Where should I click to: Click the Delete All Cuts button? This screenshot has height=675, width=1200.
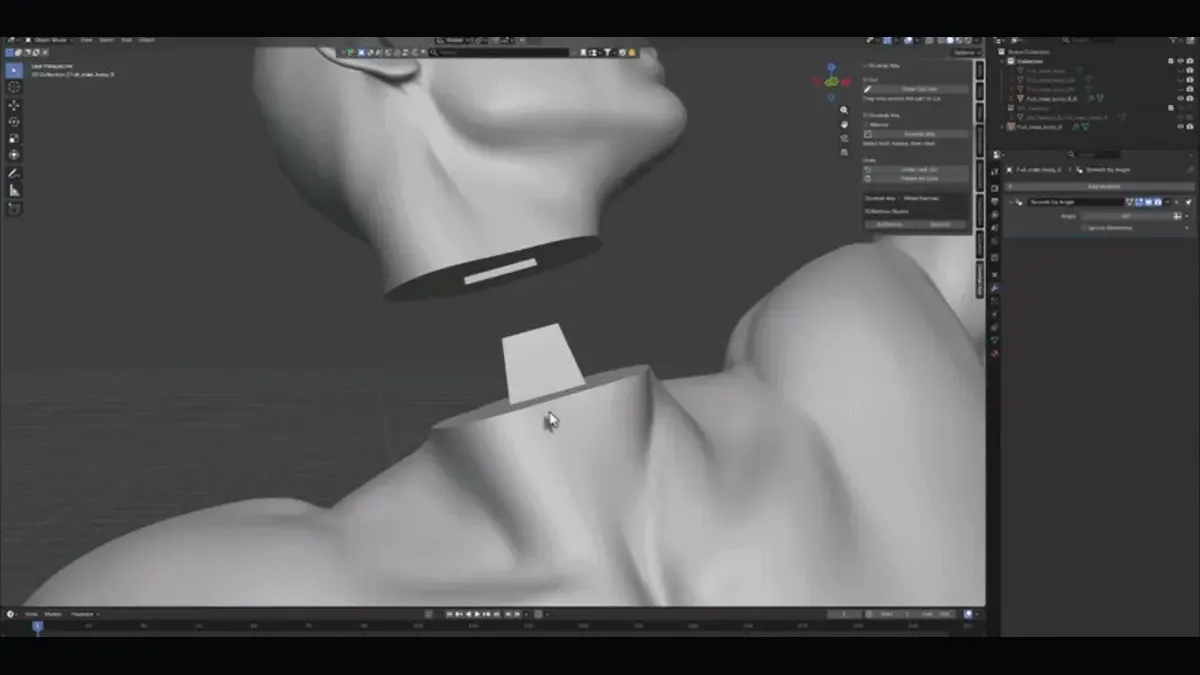[918, 178]
